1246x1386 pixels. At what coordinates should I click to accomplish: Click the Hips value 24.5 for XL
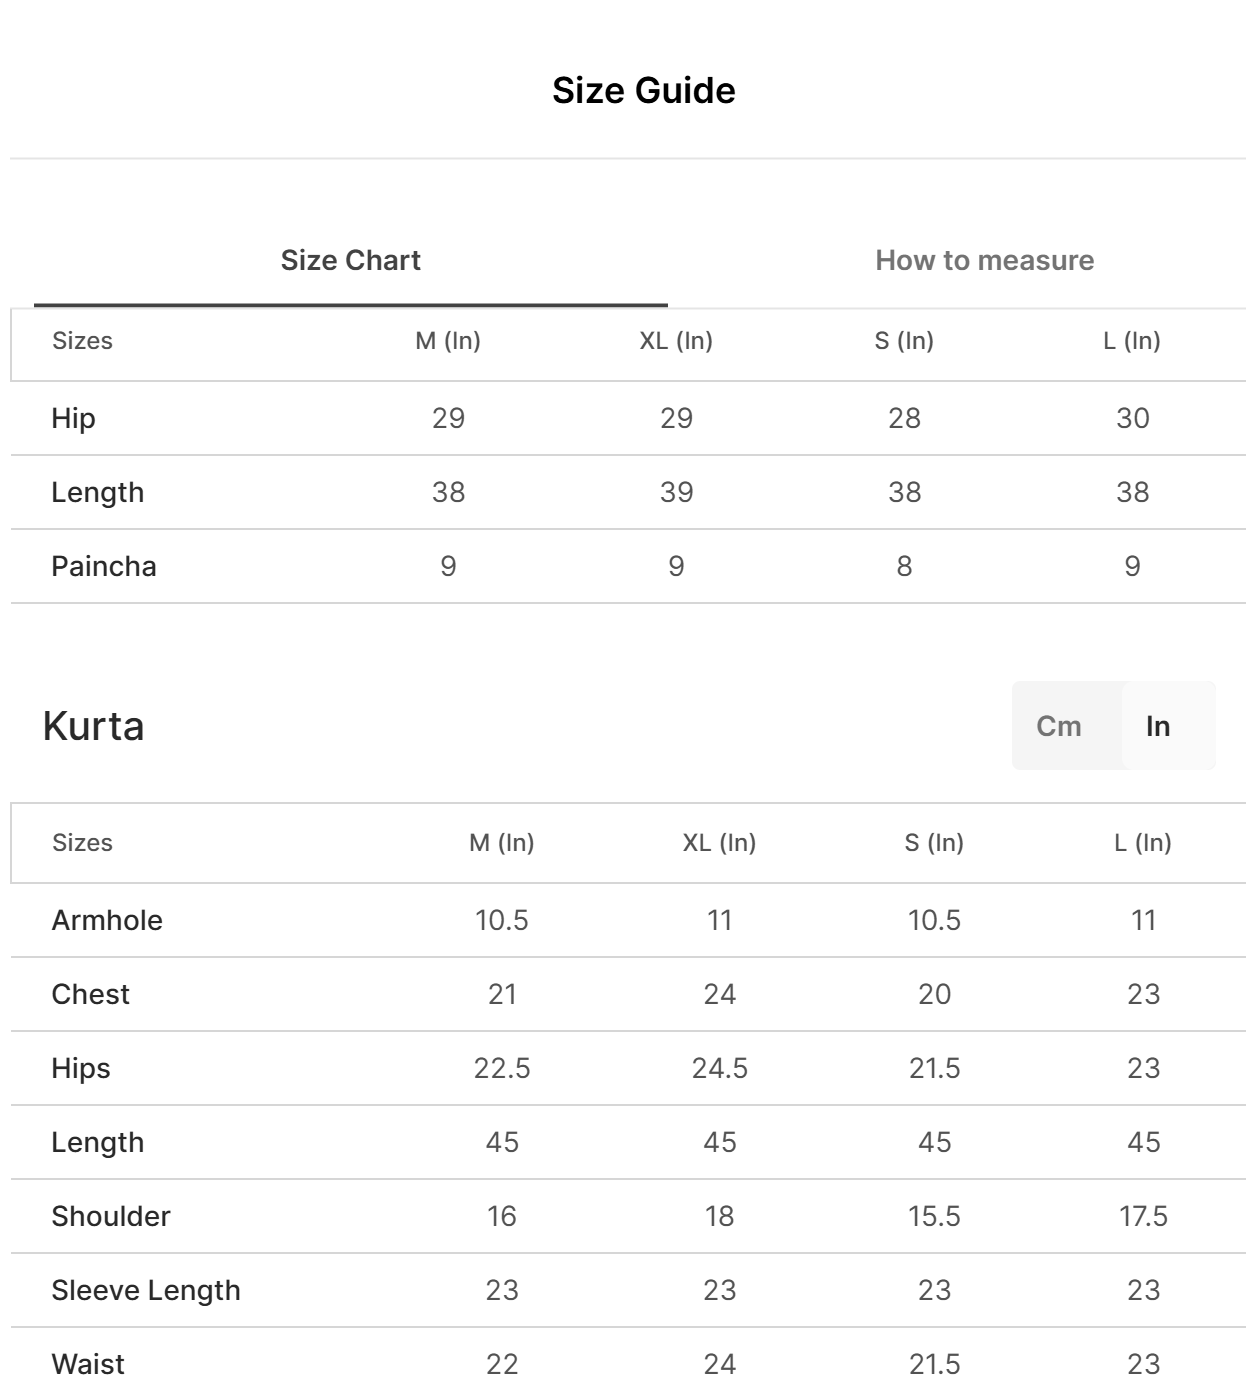(x=719, y=1068)
